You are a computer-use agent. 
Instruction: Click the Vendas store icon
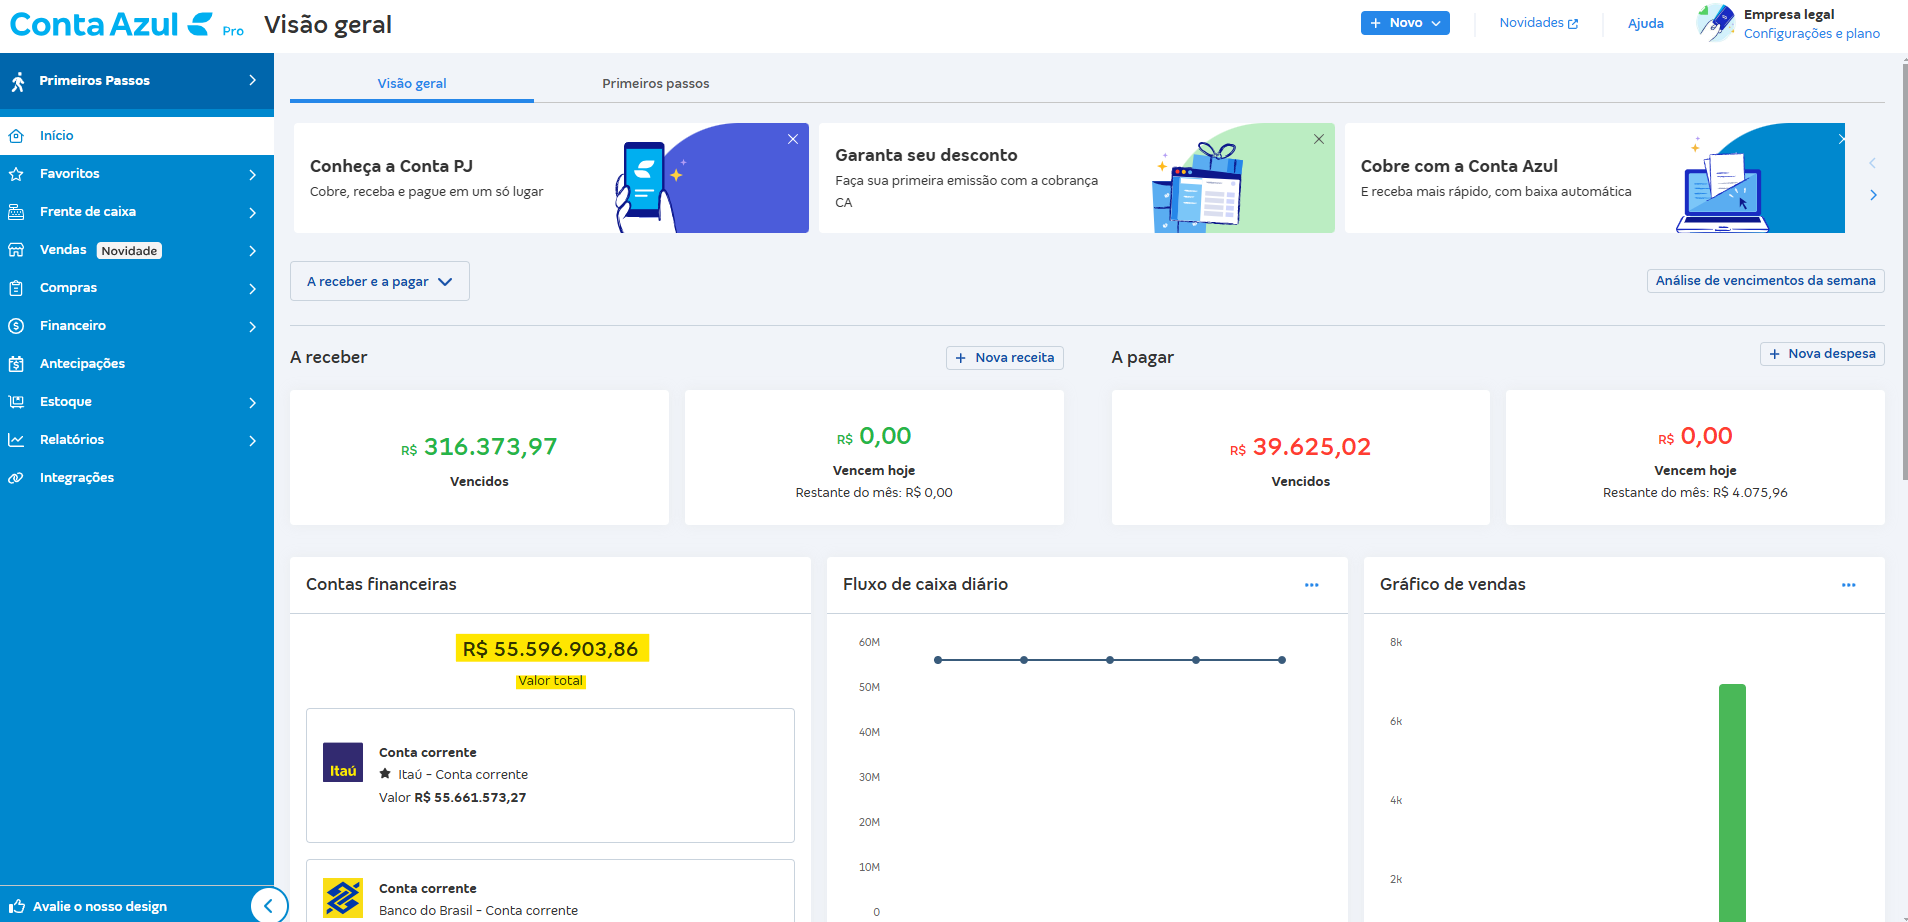point(16,250)
